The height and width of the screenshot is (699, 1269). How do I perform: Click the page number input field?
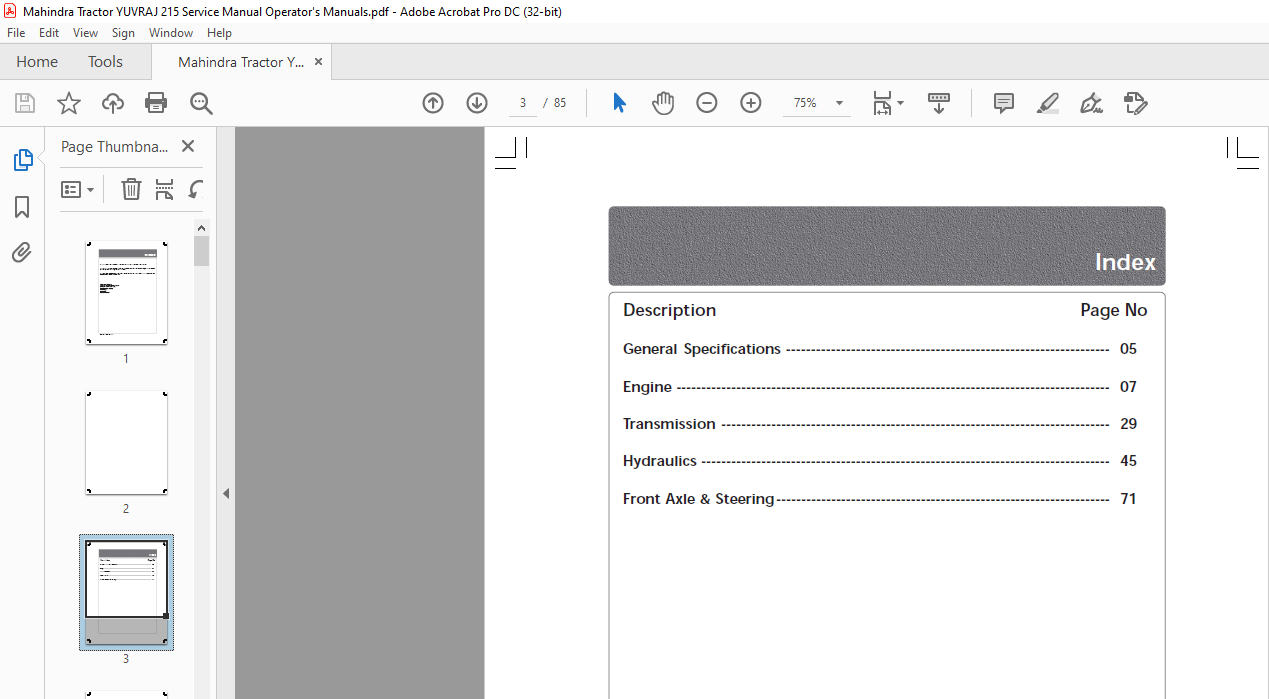tap(522, 103)
